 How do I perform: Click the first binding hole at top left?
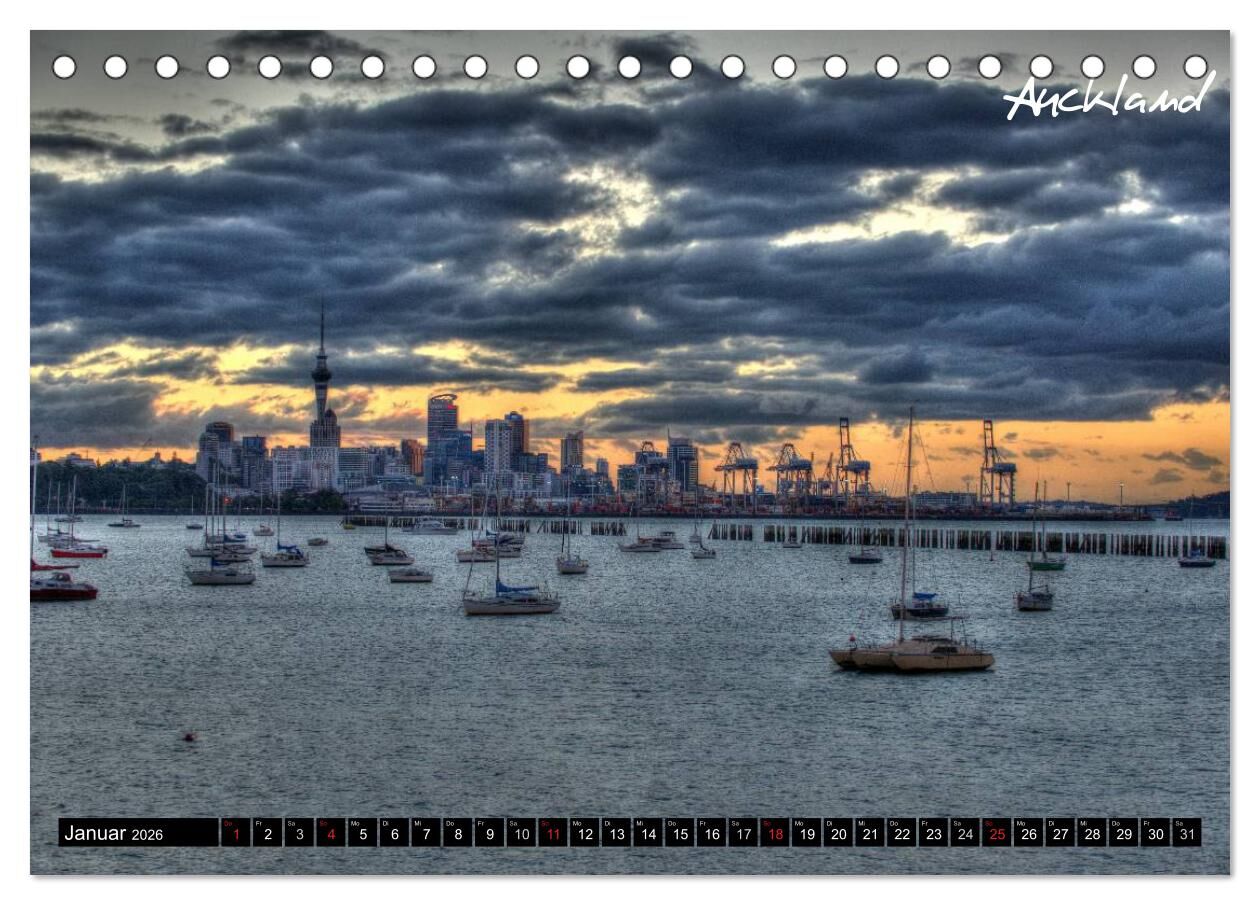(64, 67)
